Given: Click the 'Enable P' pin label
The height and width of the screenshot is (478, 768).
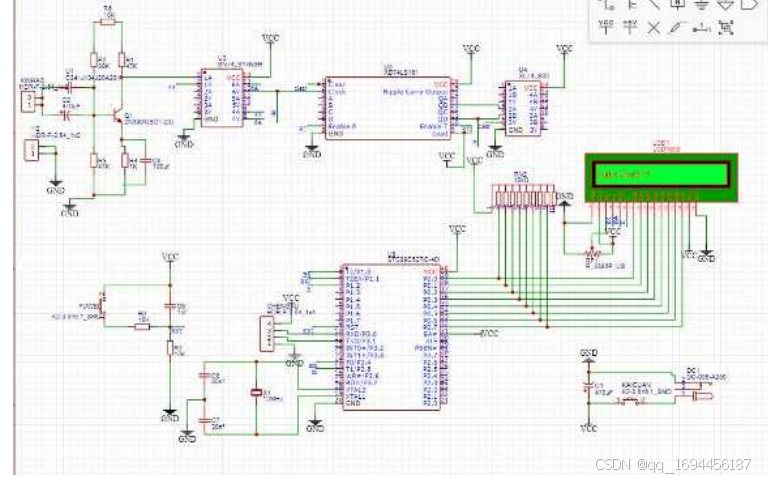Looking at the screenshot, I should point(342,126).
